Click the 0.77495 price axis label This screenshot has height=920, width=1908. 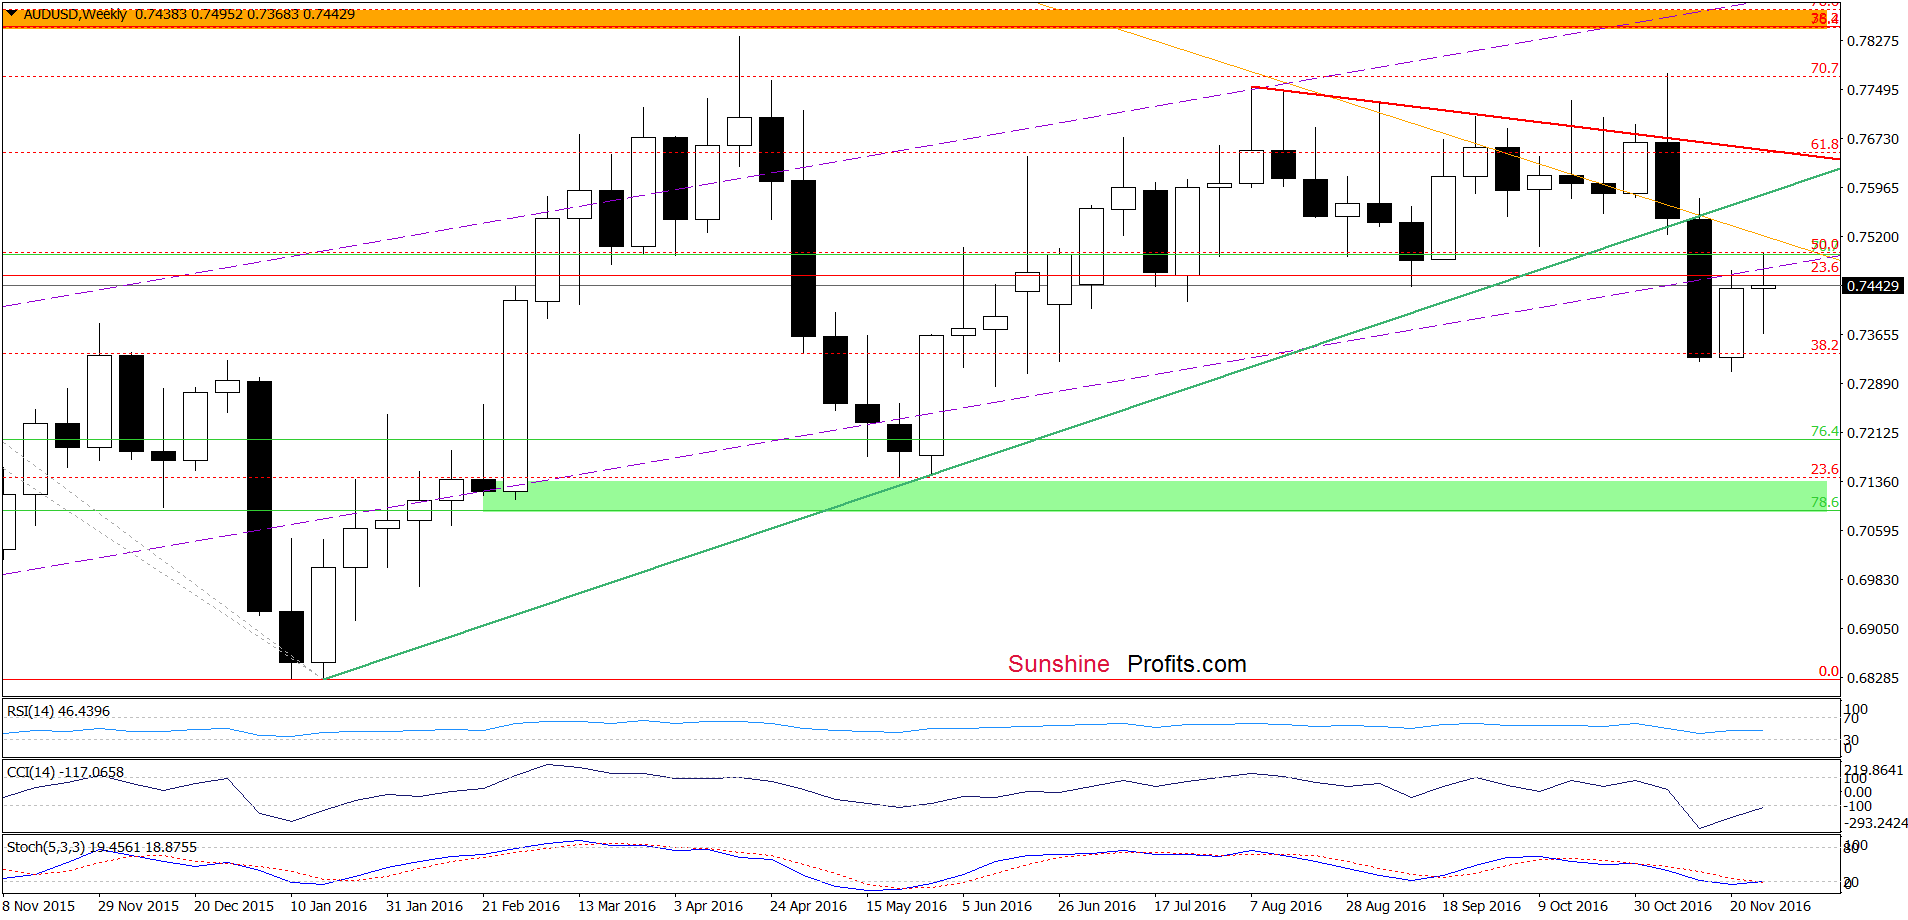tap(1873, 90)
